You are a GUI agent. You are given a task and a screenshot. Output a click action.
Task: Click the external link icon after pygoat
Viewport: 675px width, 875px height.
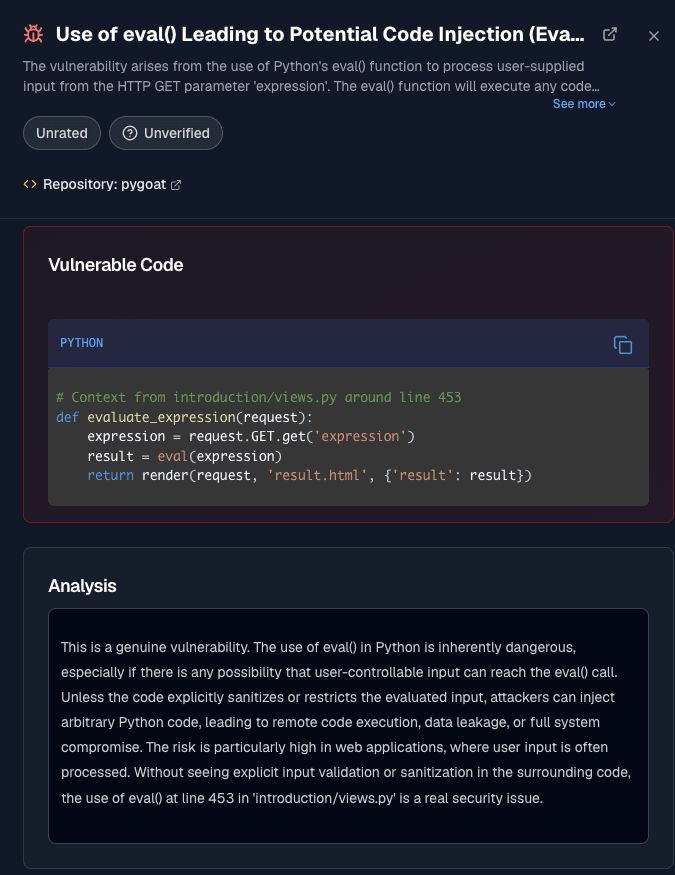pos(176,185)
